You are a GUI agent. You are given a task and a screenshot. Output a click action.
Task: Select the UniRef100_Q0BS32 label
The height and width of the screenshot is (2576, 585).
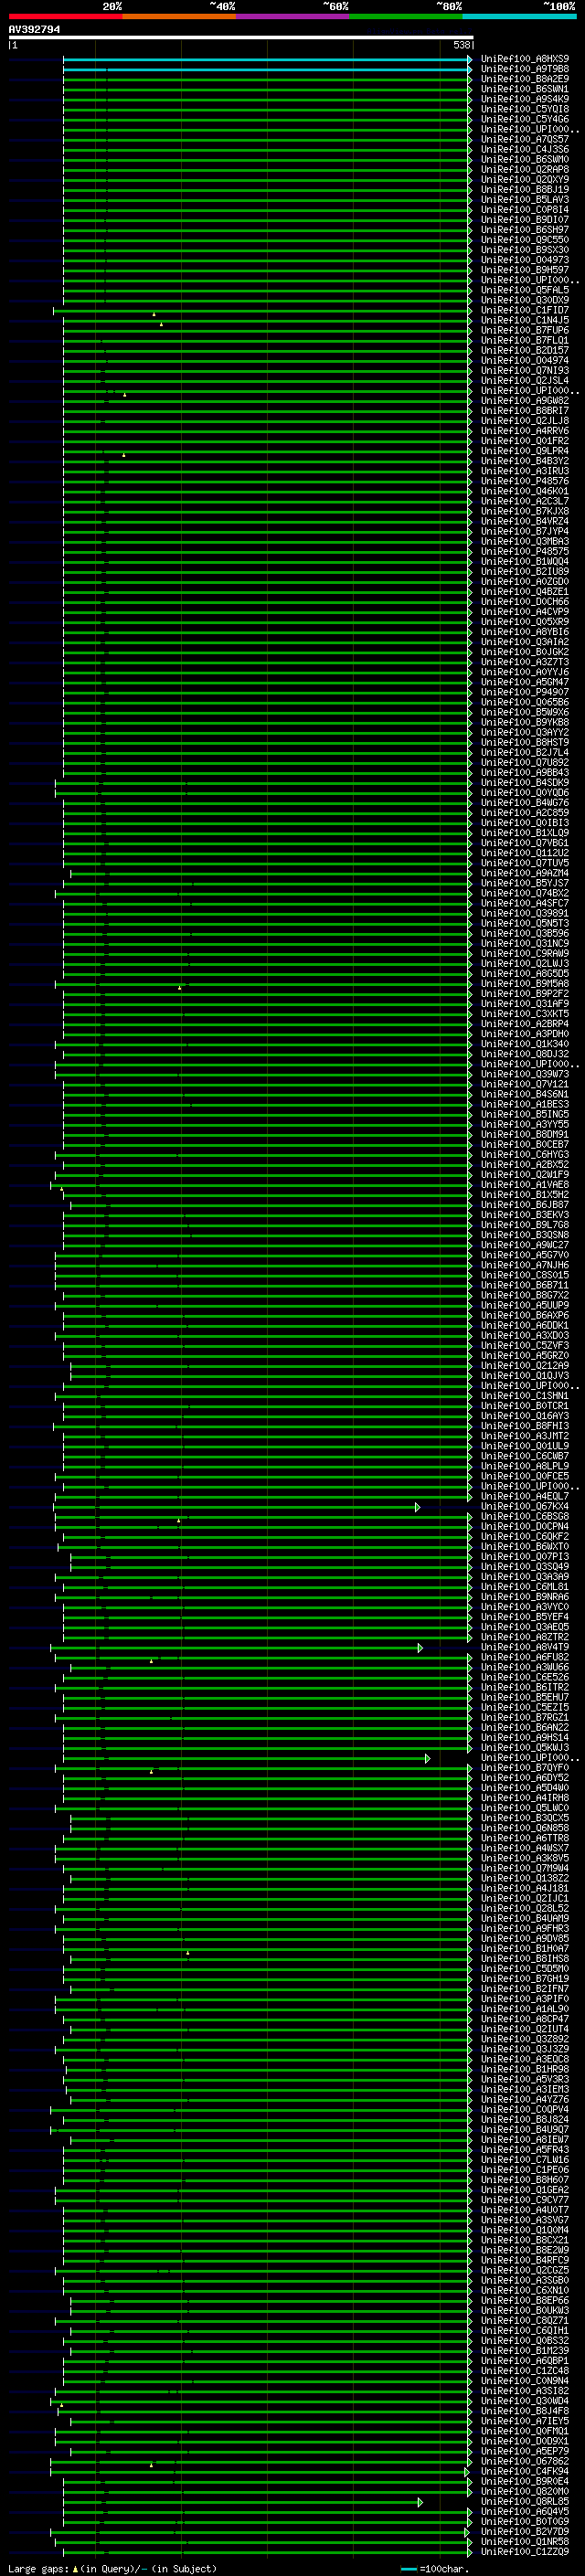point(525,2341)
